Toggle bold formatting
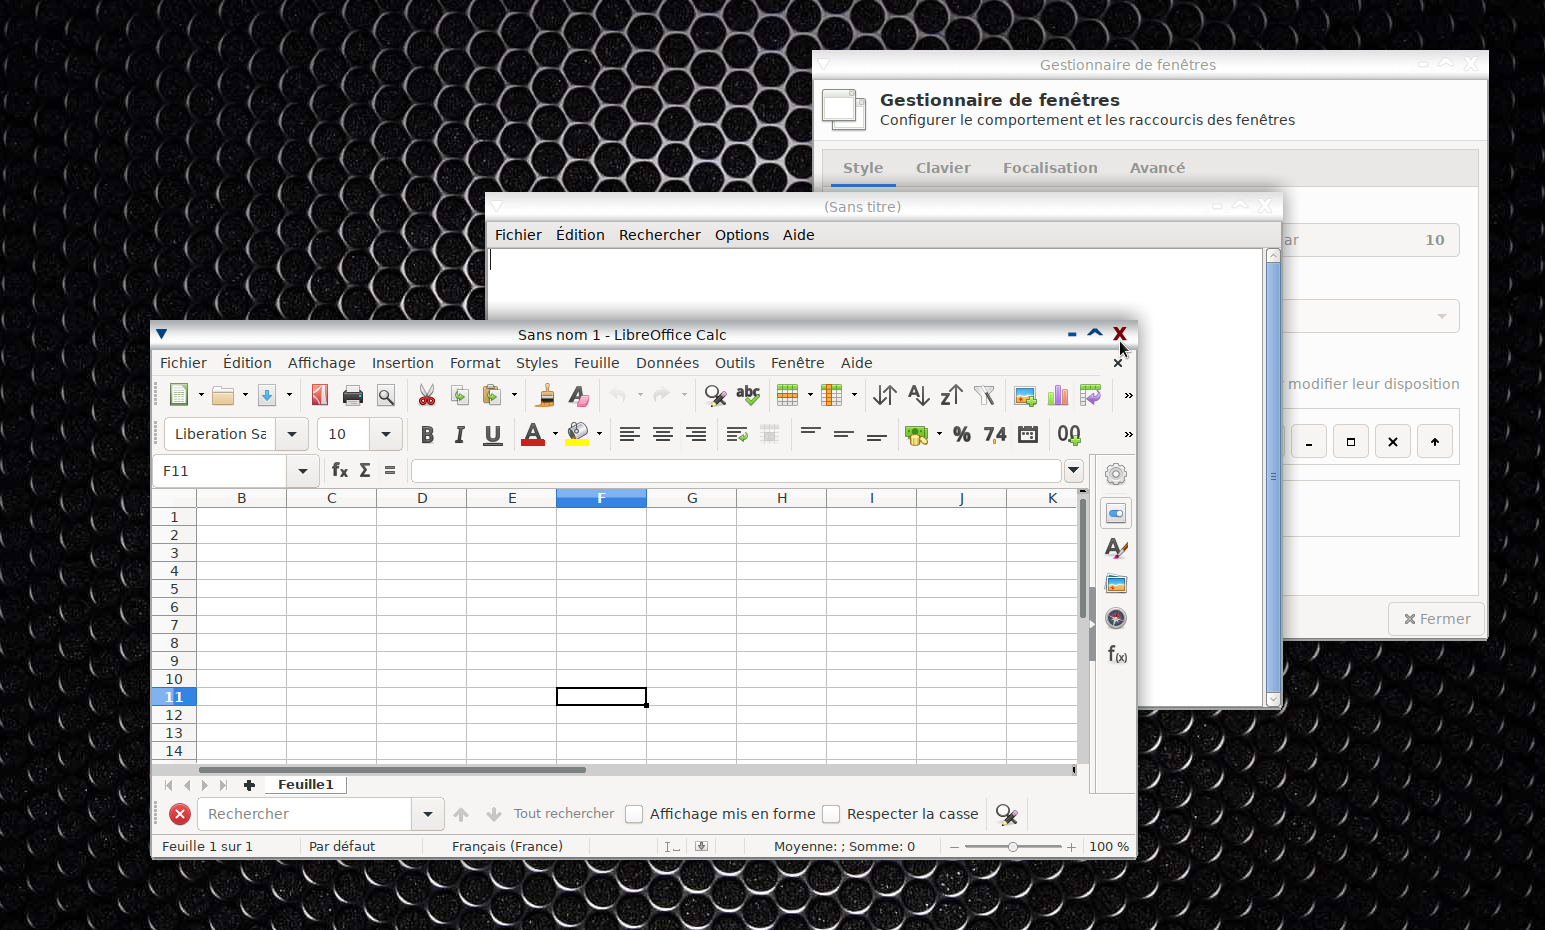 click(x=427, y=434)
